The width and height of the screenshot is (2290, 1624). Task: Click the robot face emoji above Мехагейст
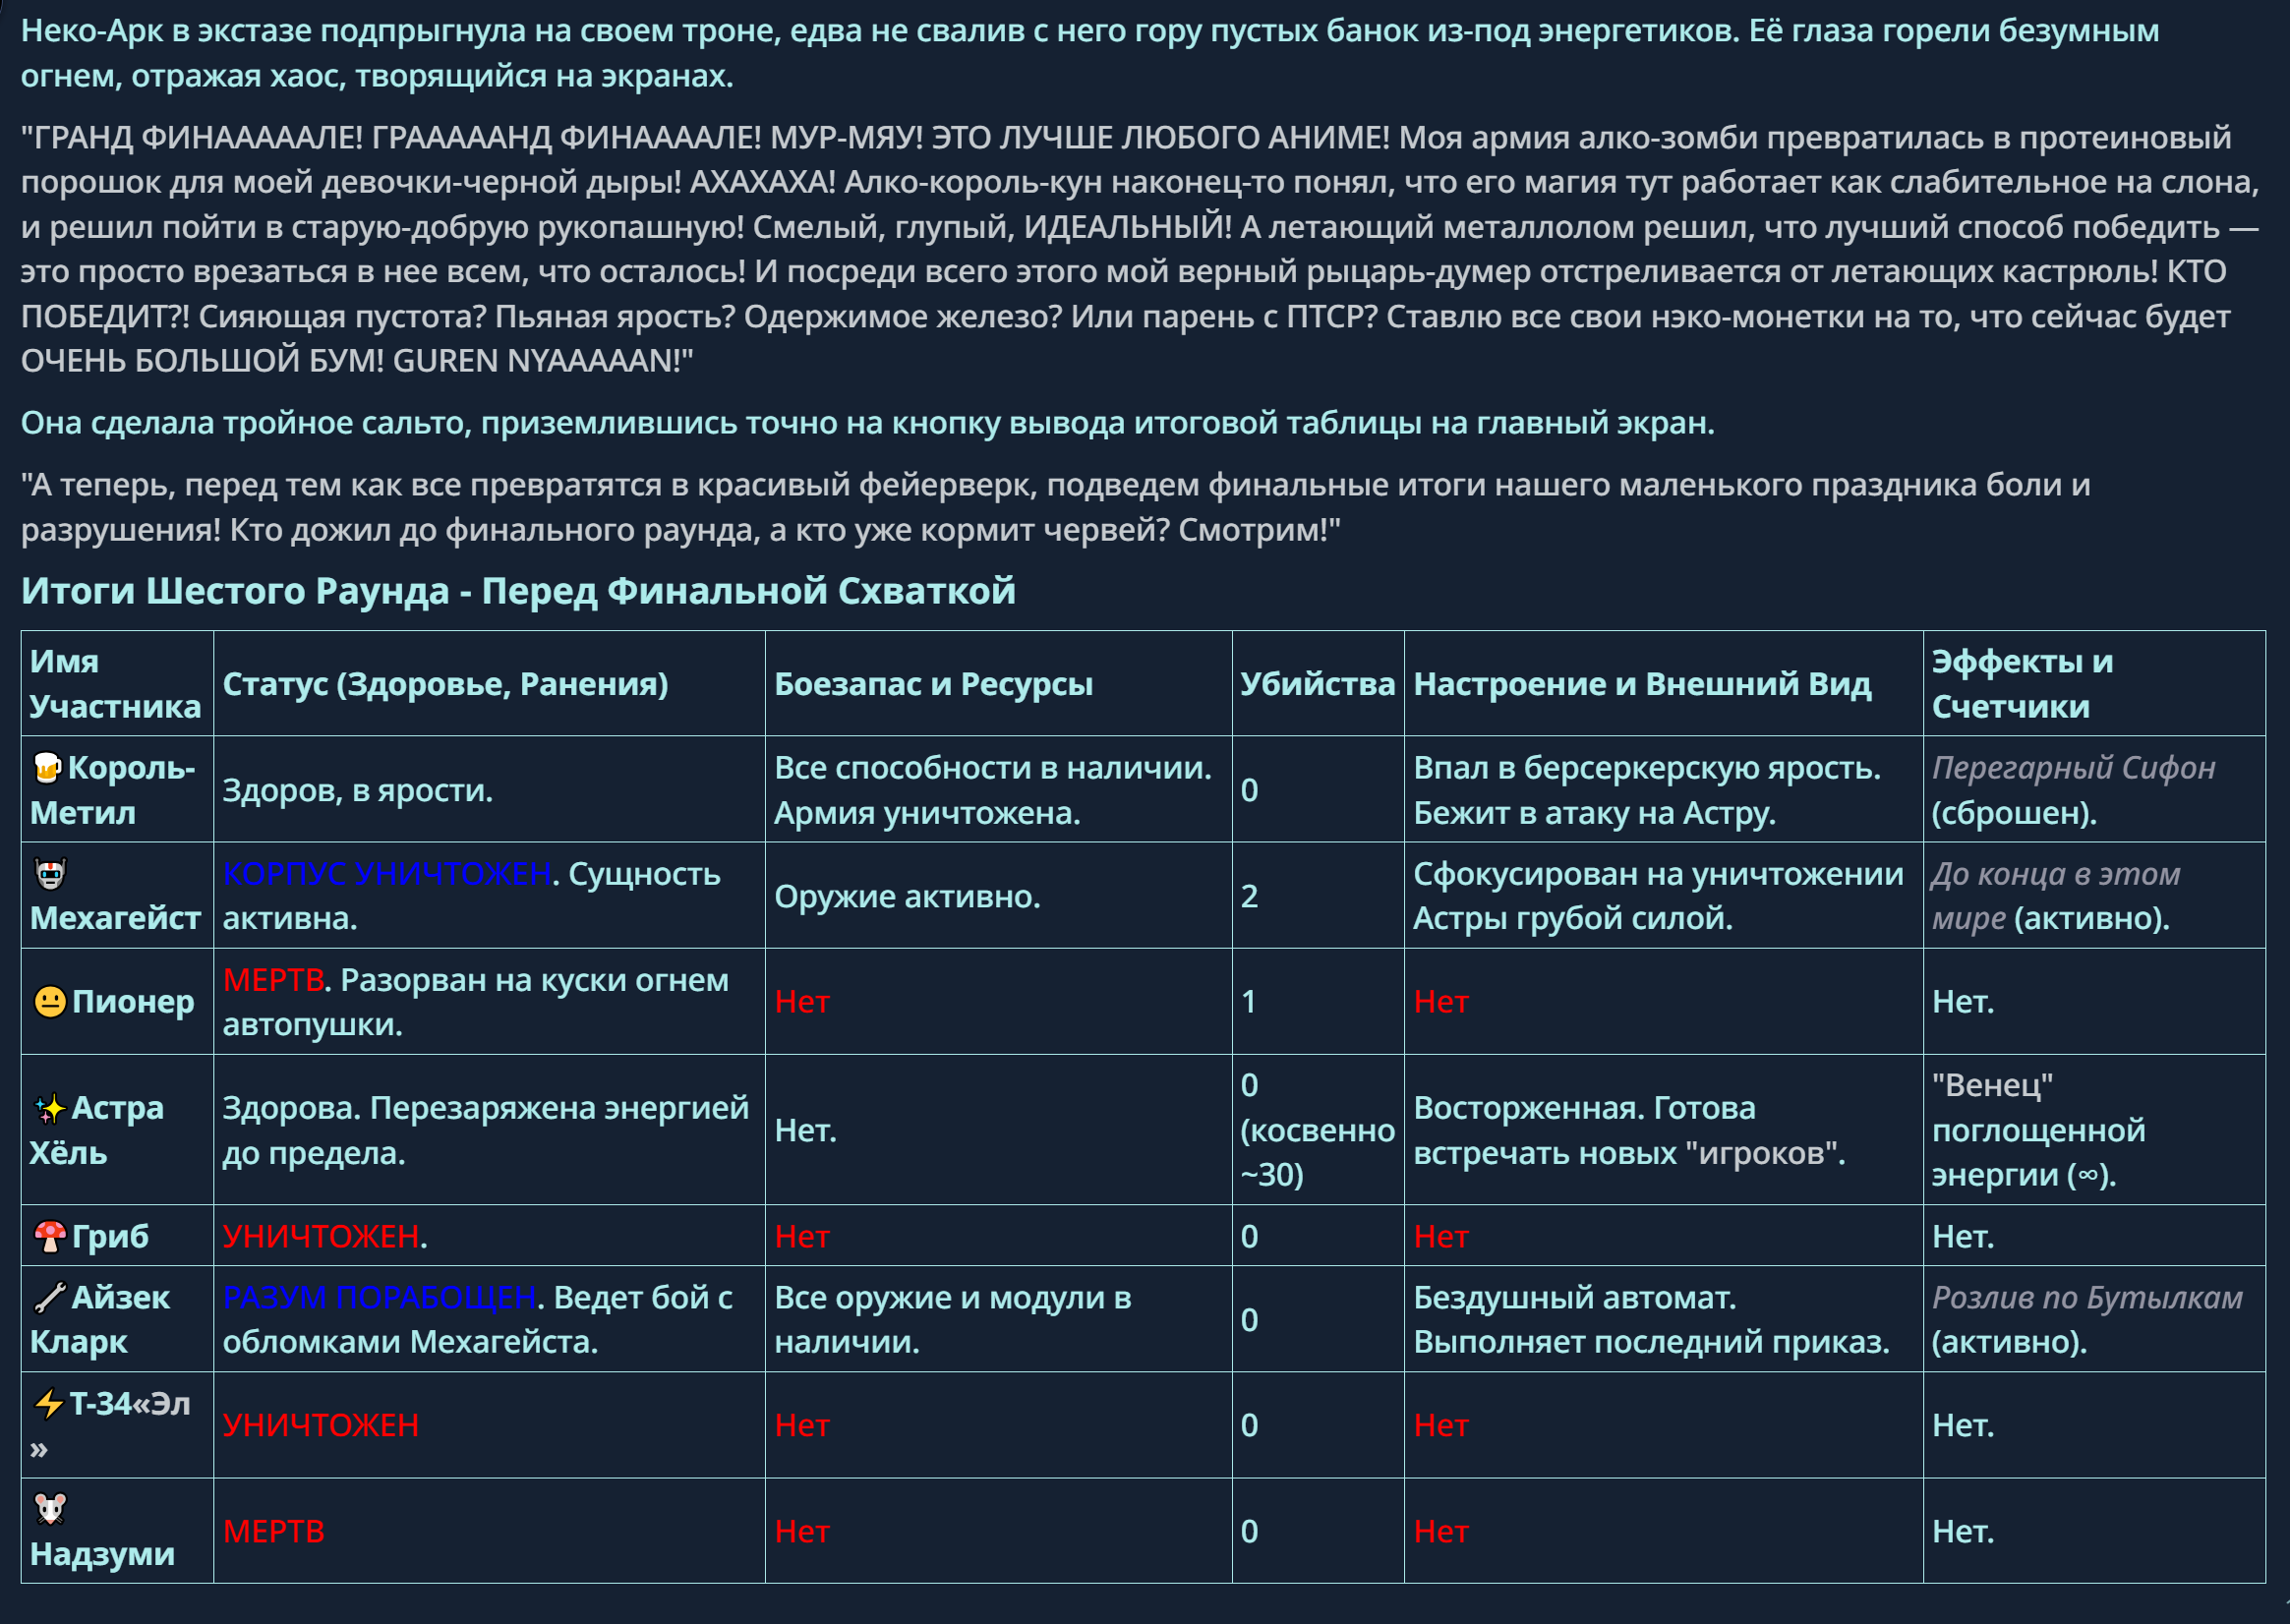coord(50,874)
